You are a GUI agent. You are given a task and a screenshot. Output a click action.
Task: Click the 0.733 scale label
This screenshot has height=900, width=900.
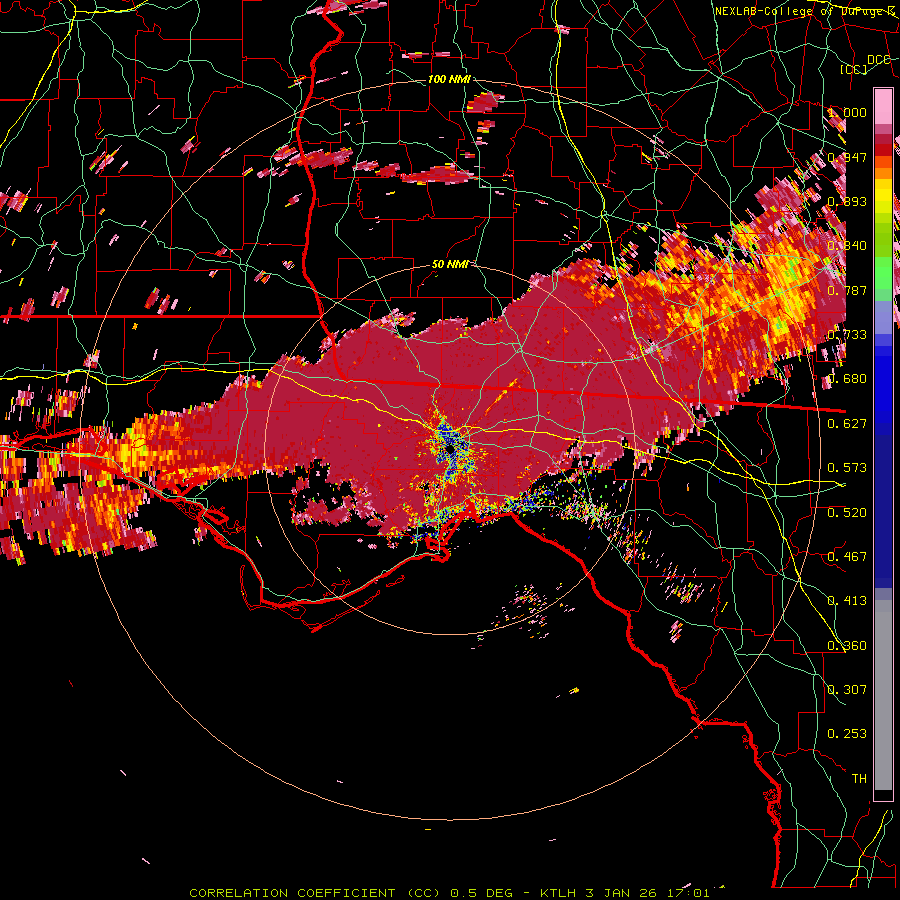click(x=847, y=334)
